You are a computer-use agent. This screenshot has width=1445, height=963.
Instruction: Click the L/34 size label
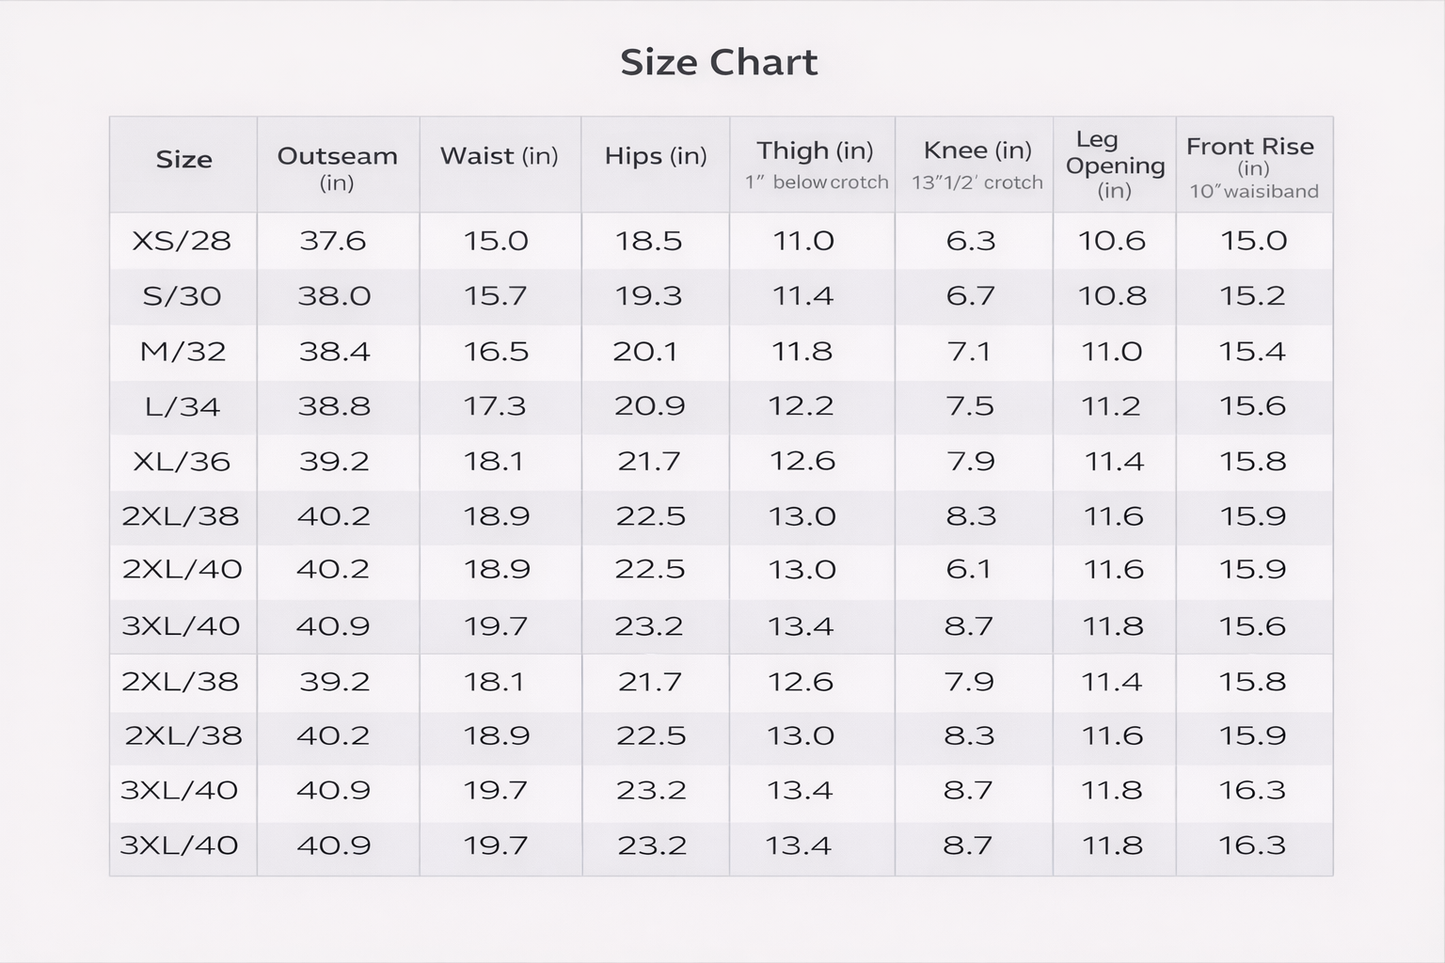(182, 407)
